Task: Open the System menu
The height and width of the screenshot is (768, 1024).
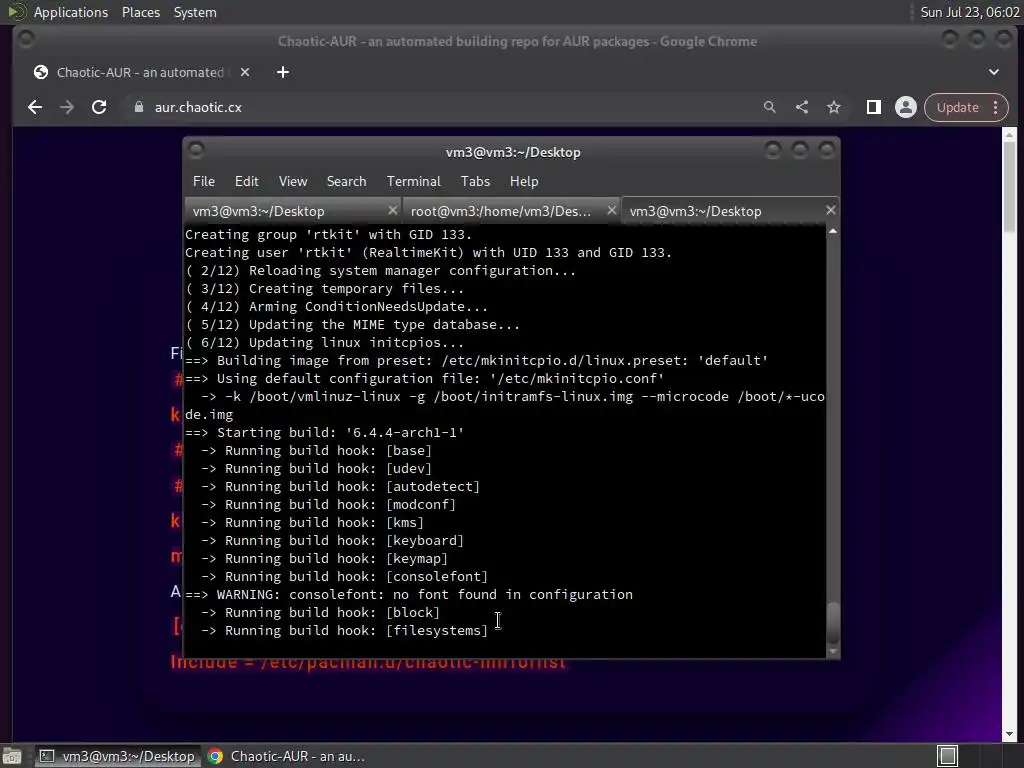Action: tap(195, 12)
